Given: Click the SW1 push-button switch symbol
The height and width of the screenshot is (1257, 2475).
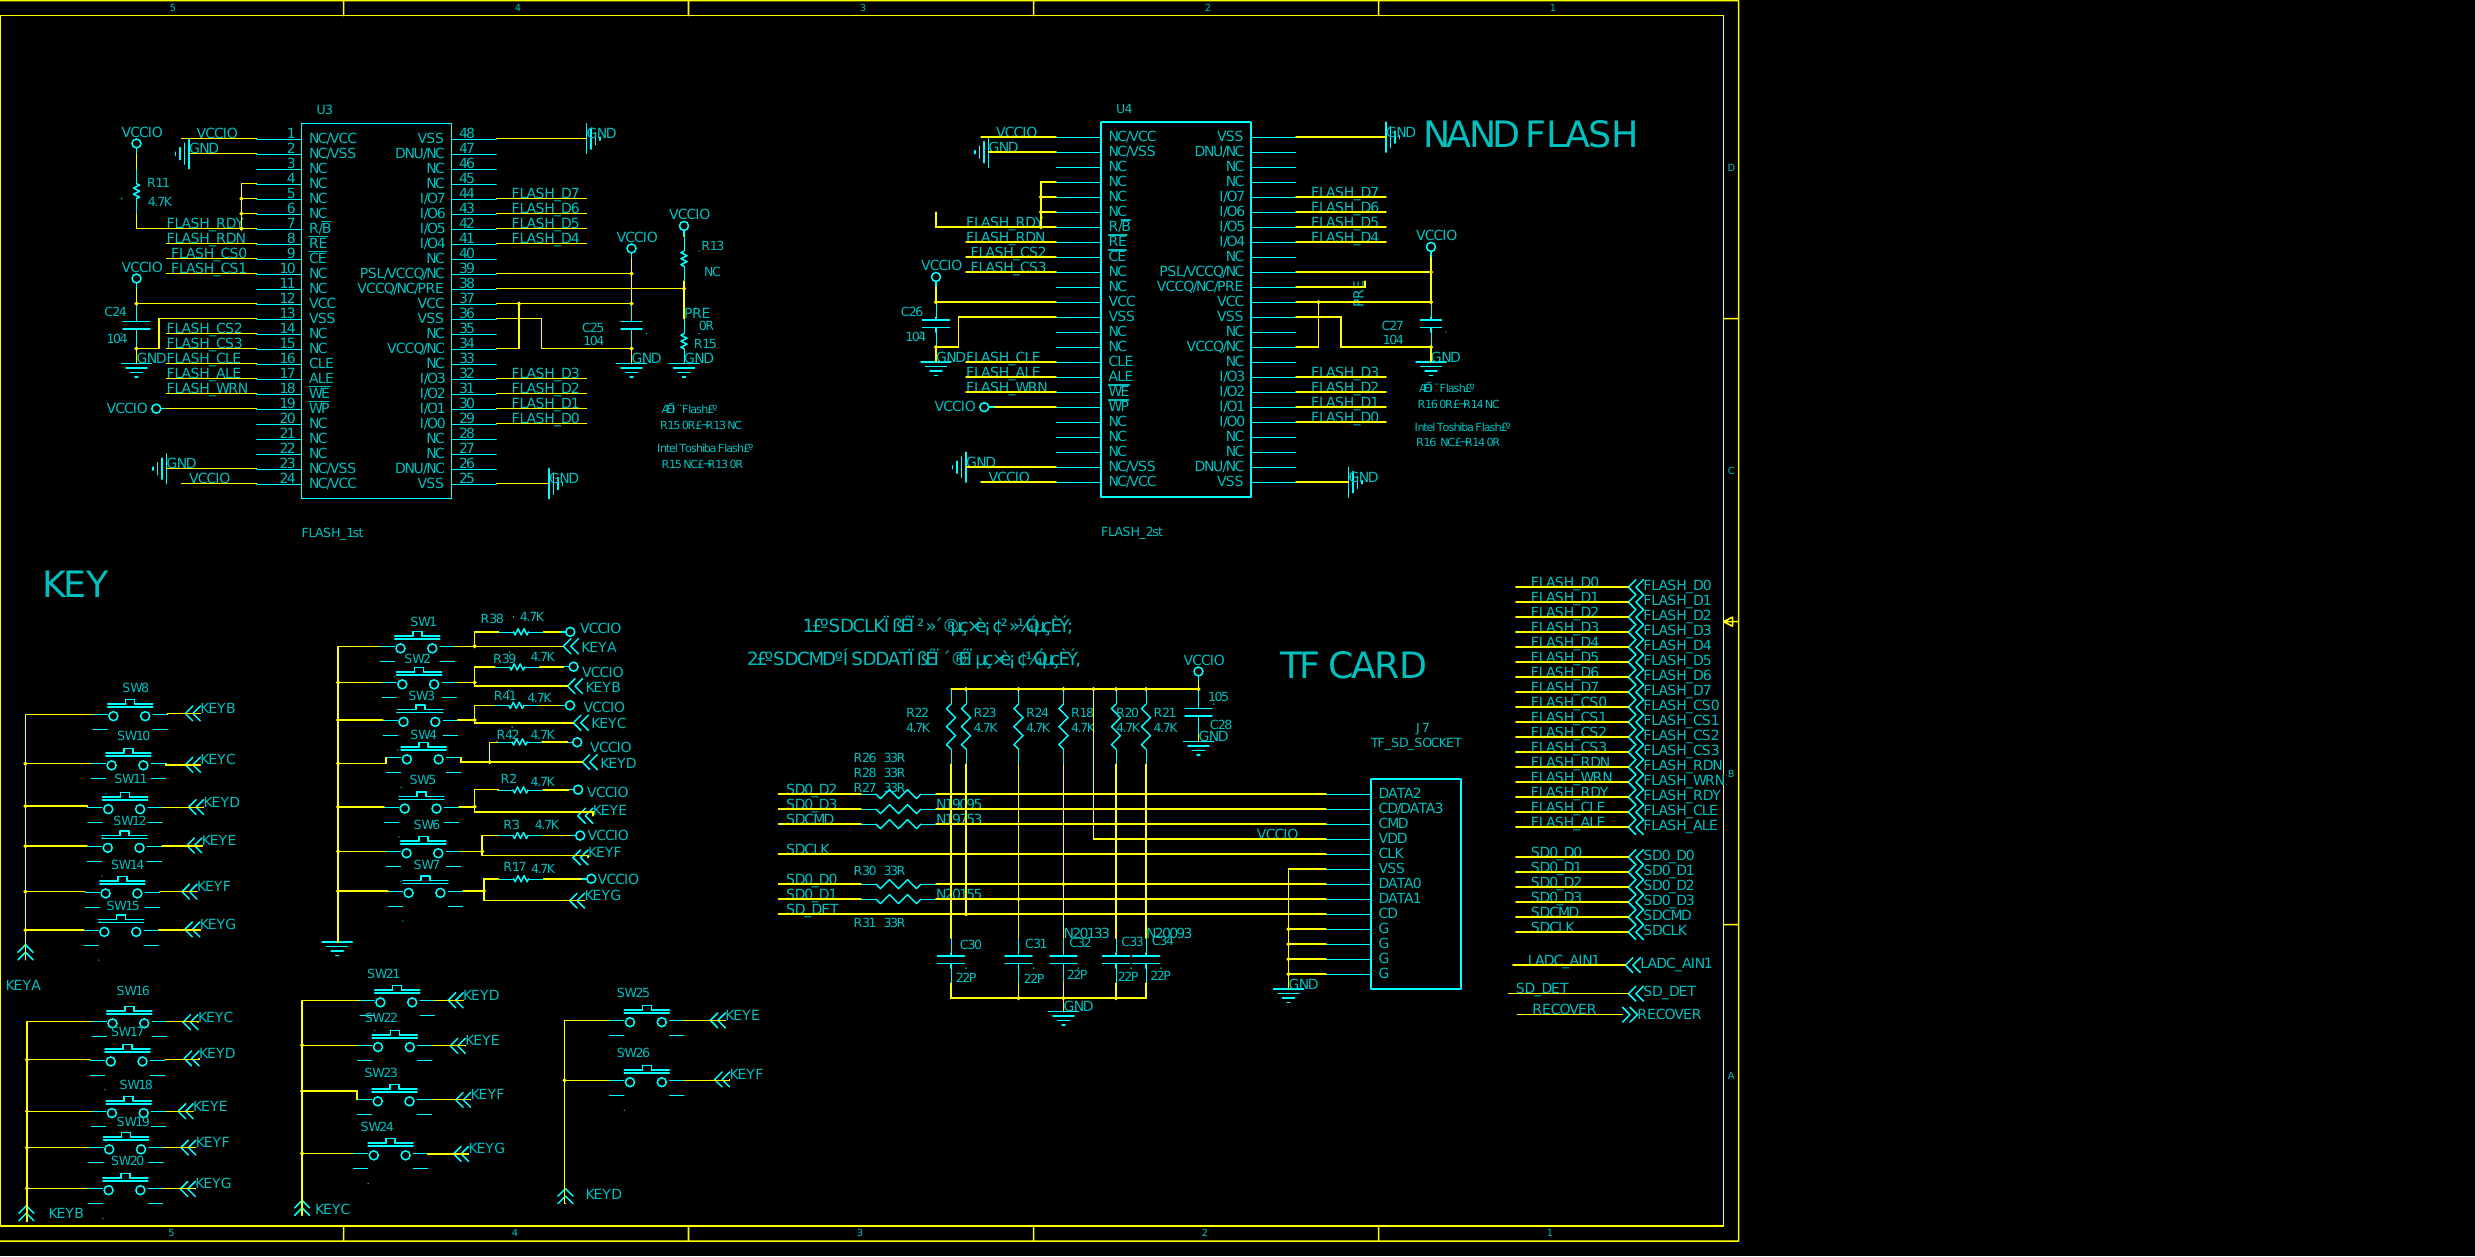Looking at the screenshot, I should coord(417,641).
